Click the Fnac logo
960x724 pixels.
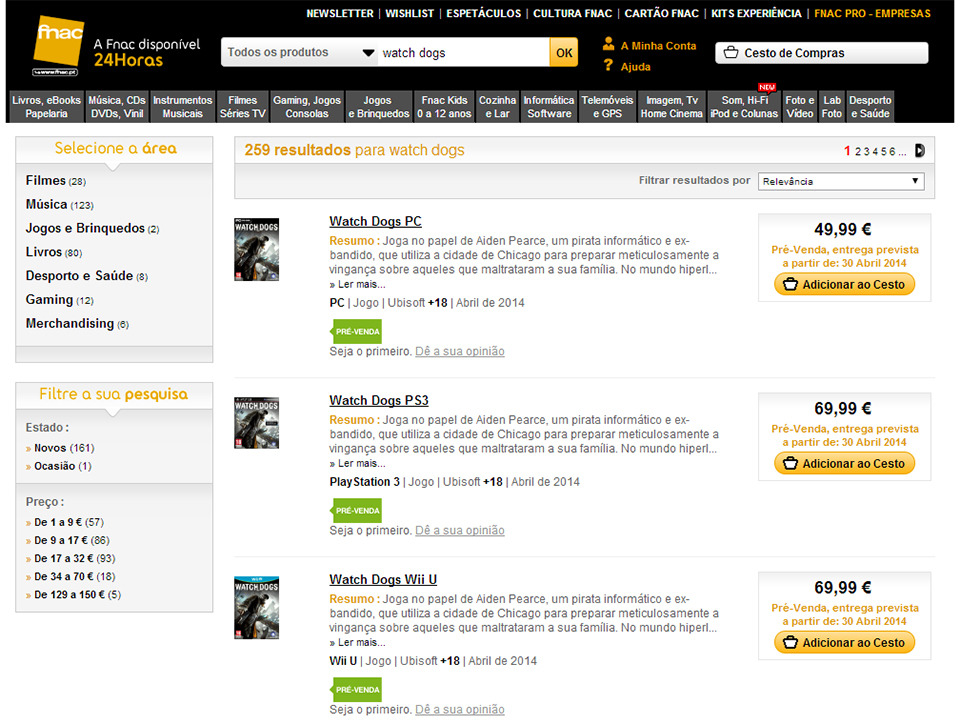click(58, 46)
